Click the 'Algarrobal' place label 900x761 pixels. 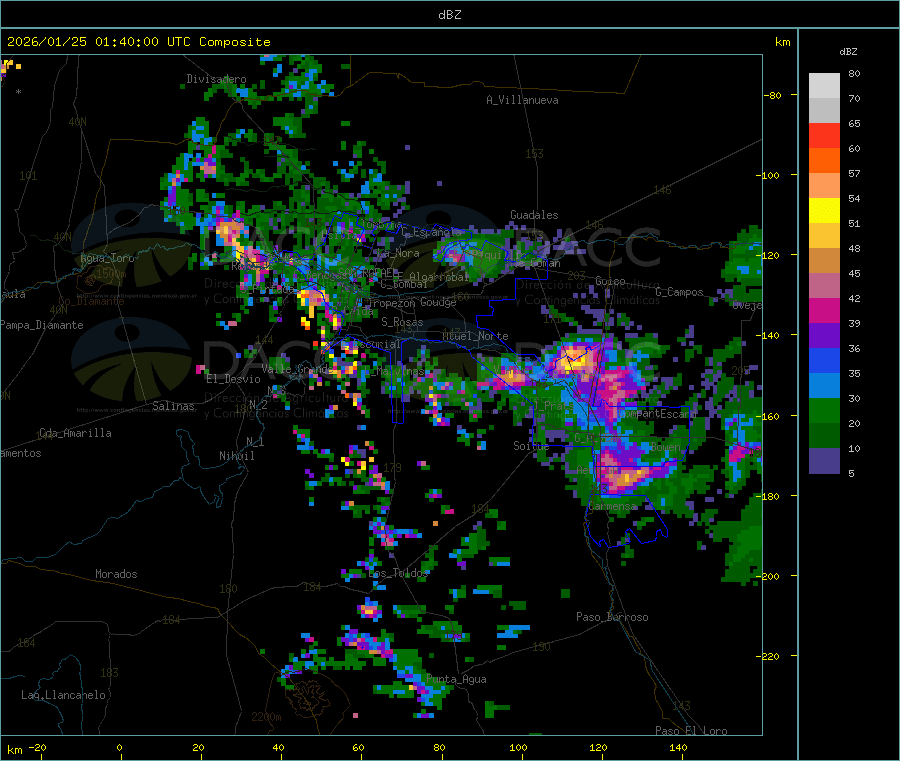[439, 277]
